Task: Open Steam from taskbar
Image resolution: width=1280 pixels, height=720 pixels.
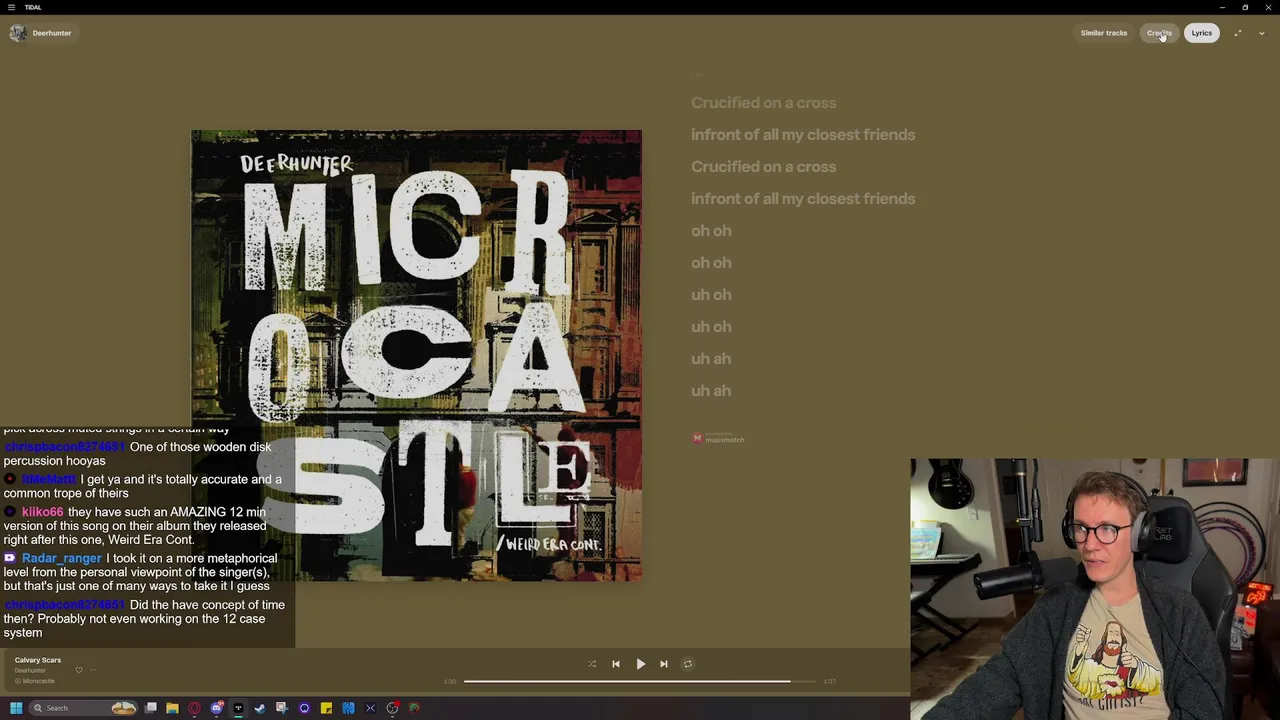Action: [x=260, y=708]
